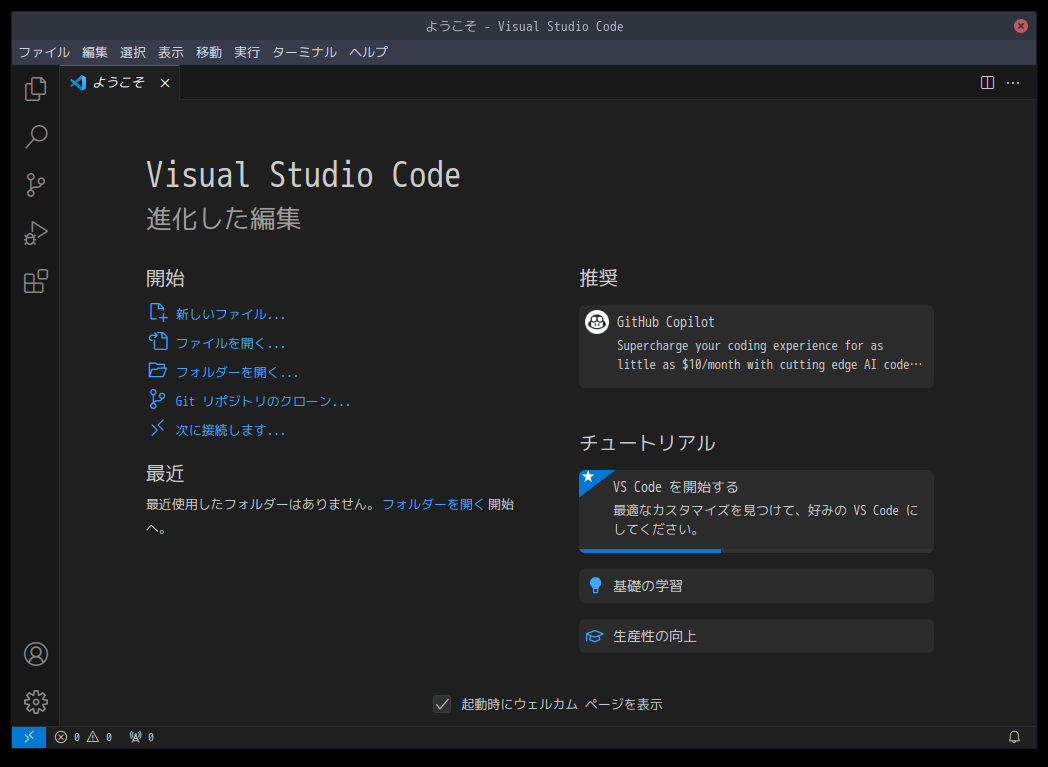The width and height of the screenshot is (1048, 767).
Task: Click the GitHub Copilot icon
Action: tap(597, 322)
